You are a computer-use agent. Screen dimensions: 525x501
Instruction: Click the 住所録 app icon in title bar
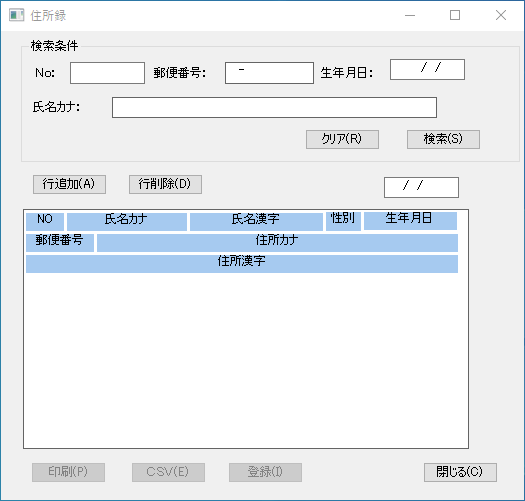[x=16, y=15]
